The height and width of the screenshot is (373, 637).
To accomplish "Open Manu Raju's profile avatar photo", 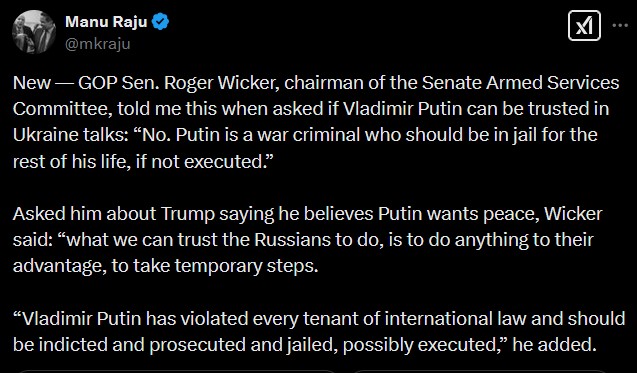I will [x=34, y=32].
